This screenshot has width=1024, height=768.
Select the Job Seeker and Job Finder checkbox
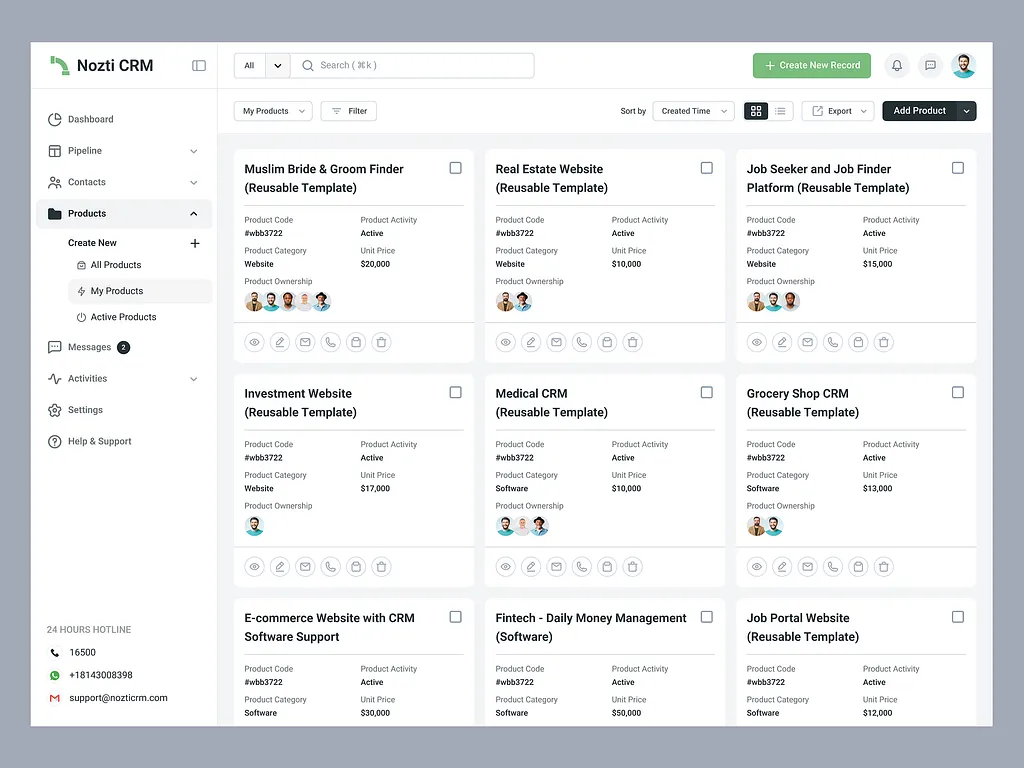point(957,168)
